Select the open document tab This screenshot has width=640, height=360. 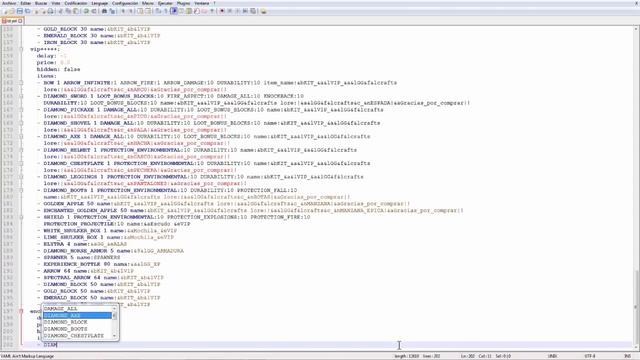11,21
